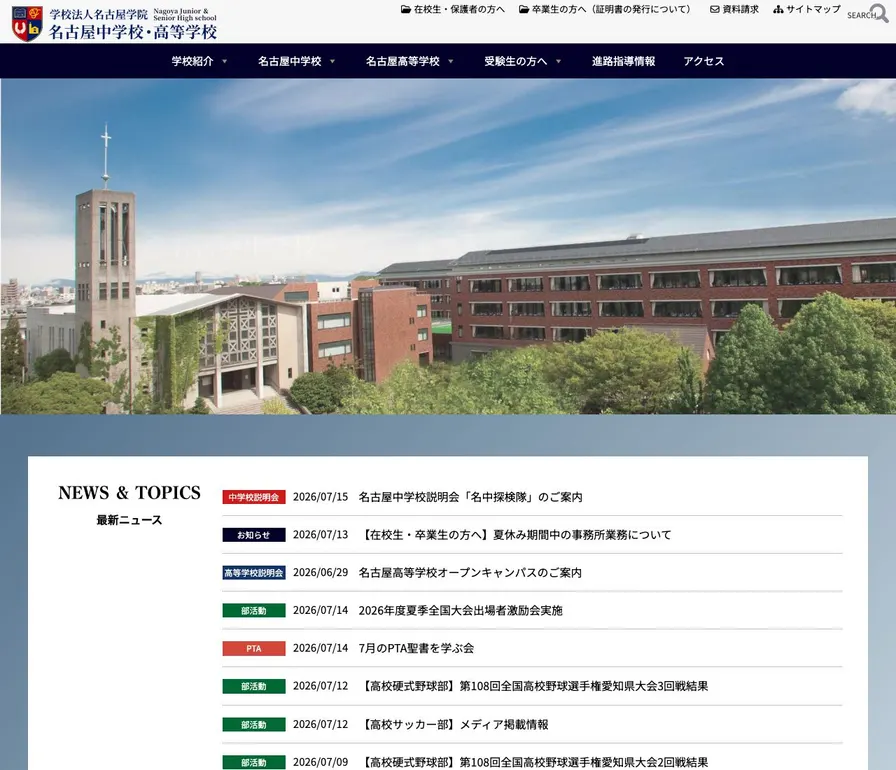Expand the 学校紹介 dropdown arrow
The image size is (896, 770).
(224, 61)
